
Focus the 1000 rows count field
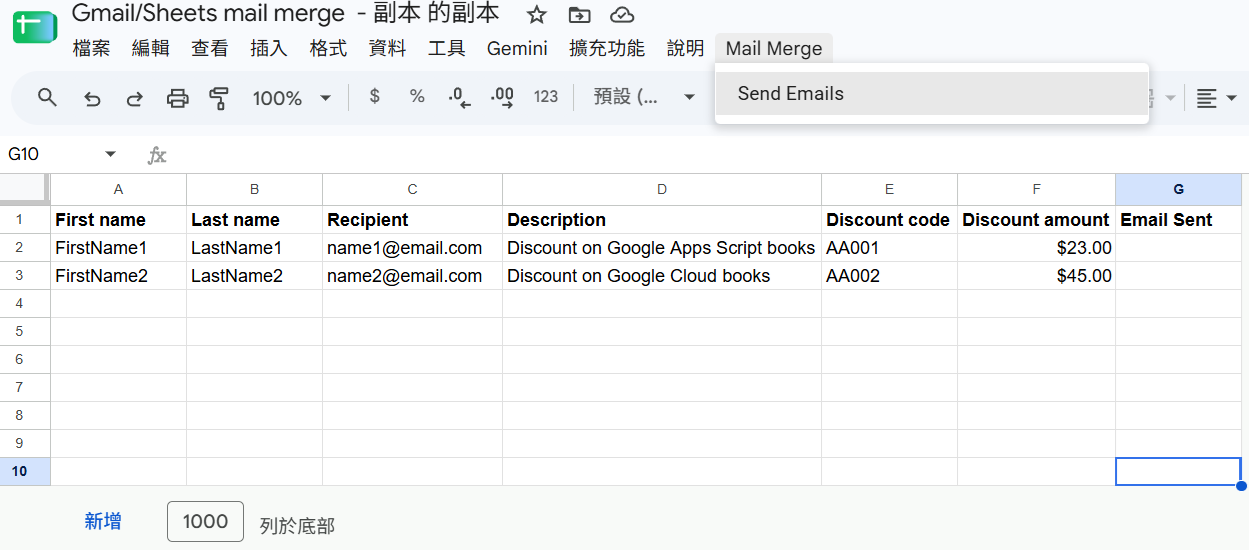(x=205, y=521)
